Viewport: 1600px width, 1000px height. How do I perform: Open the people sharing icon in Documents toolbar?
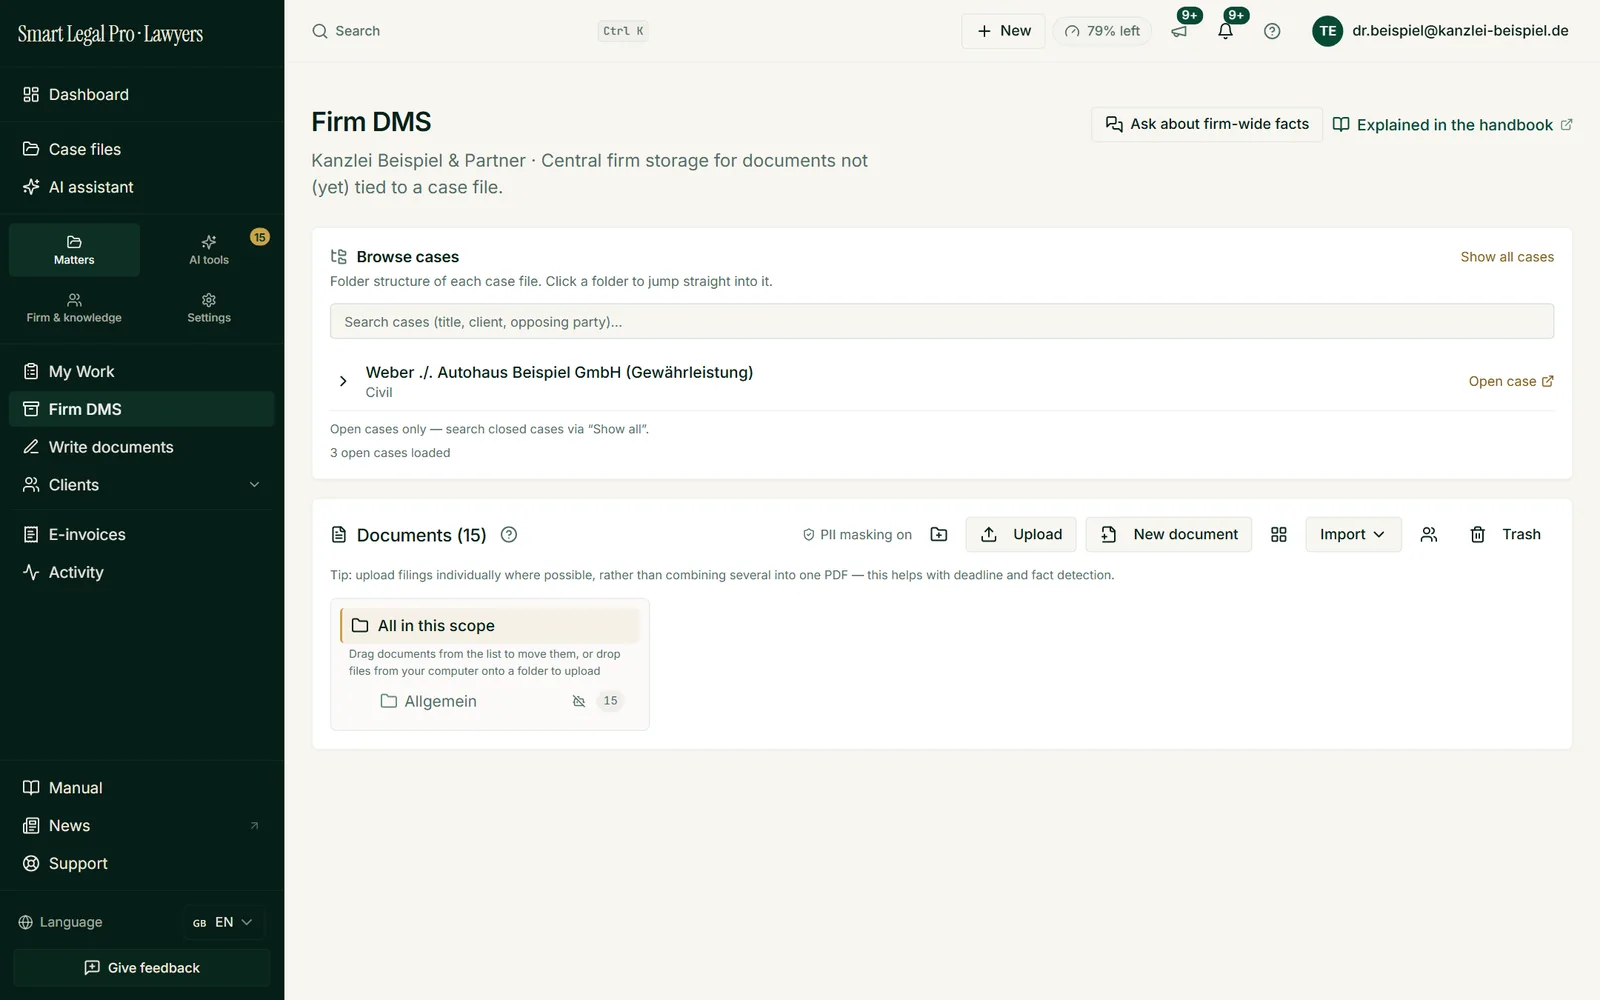tap(1429, 534)
